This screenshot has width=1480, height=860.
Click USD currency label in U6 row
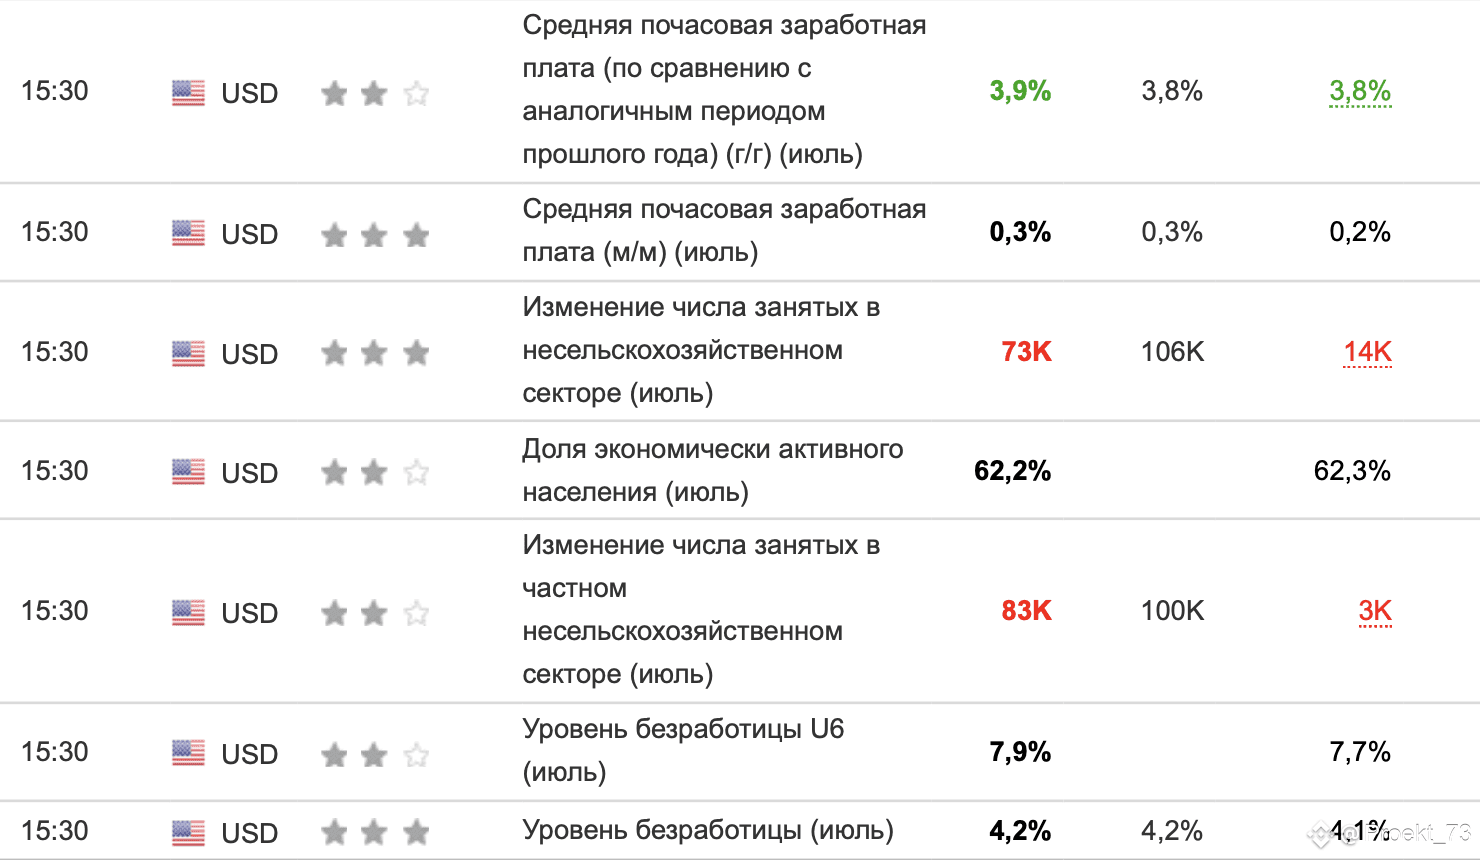click(249, 754)
